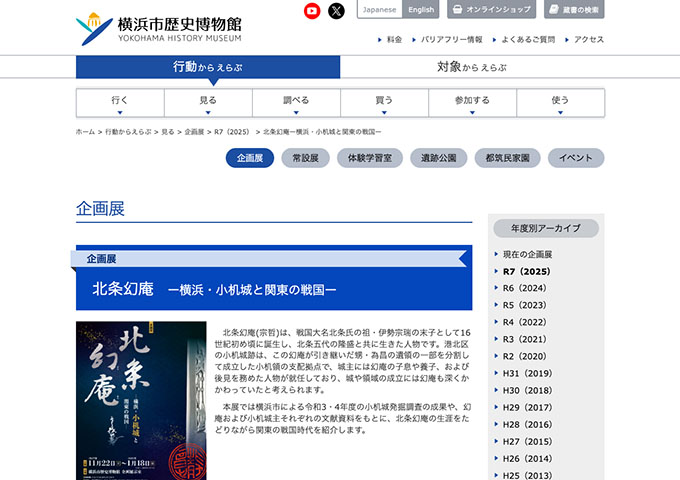The width and height of the screenshot is (680, 480).
Task: Open R7（2025） archive link in the sidebar
Action: pyautogui.click(x=526, y=271)
